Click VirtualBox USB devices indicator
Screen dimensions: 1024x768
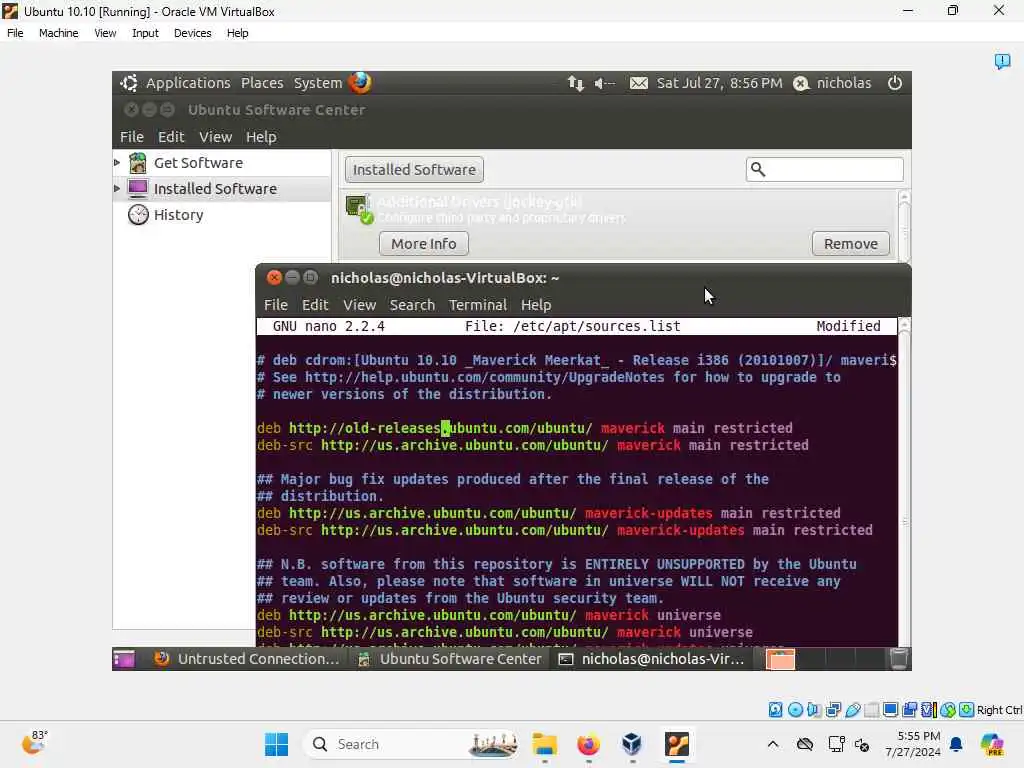pos(852,710)
